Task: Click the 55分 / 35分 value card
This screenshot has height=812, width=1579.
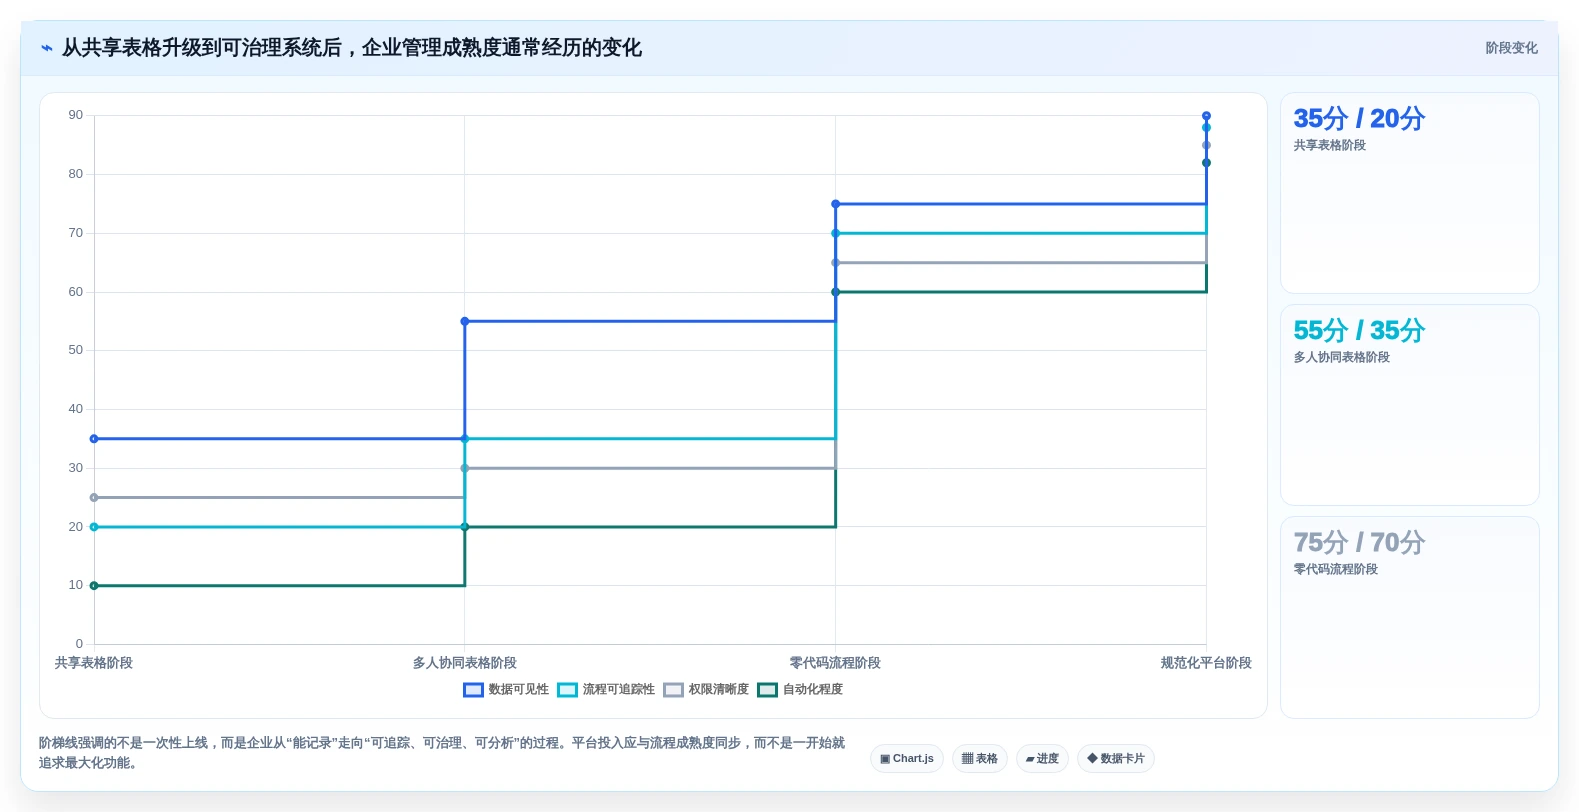Action: click(x=1410, y=405)
